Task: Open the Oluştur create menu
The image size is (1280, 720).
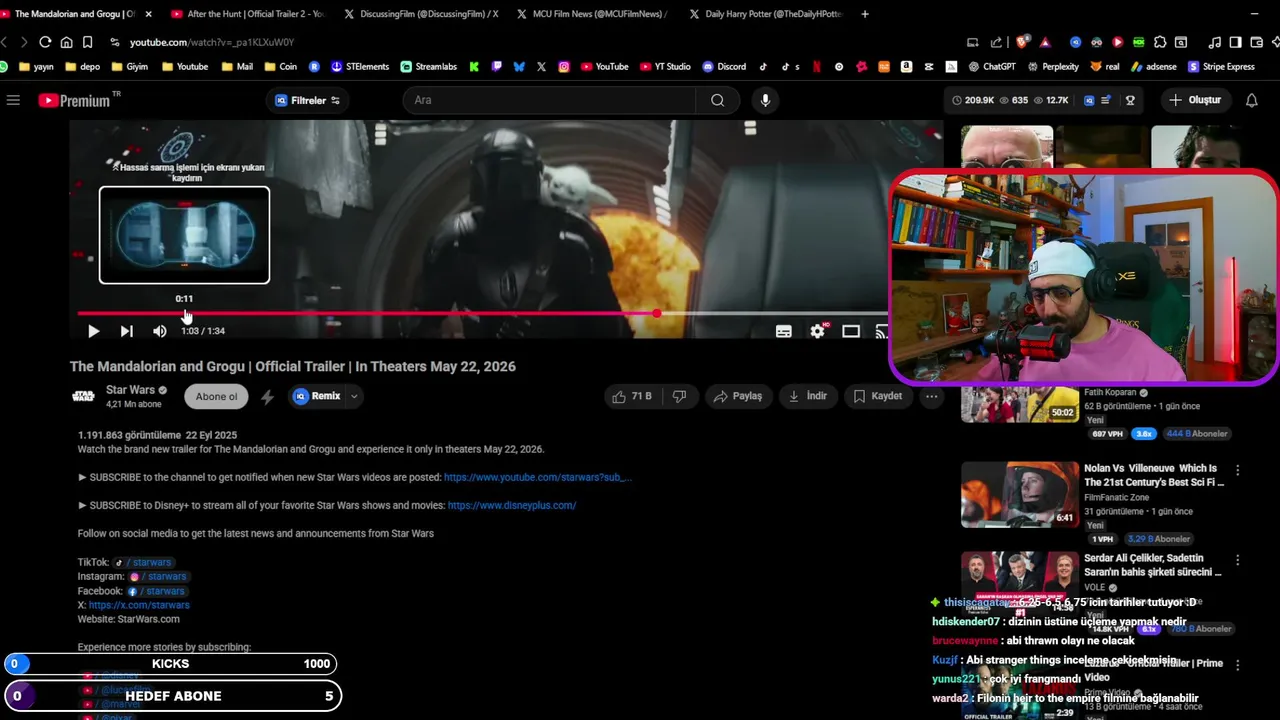Action: click(x=1195, y=100)
